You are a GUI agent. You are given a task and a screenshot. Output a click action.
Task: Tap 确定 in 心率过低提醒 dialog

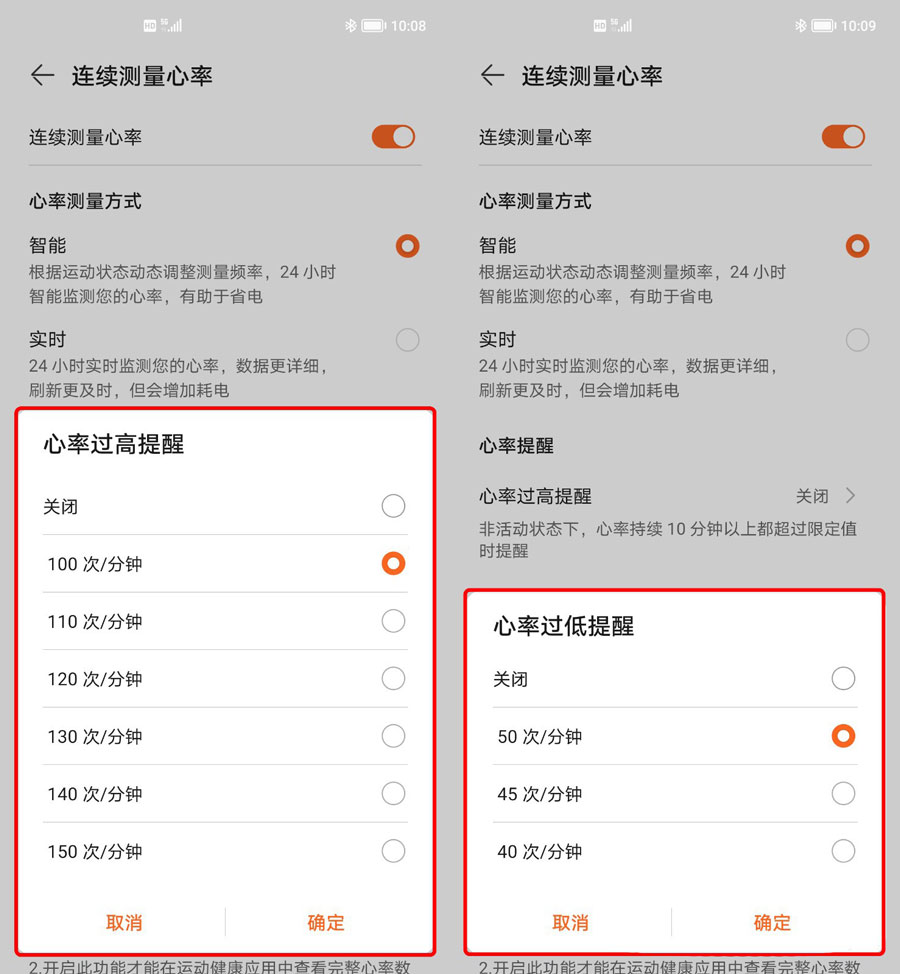point(772,922)
